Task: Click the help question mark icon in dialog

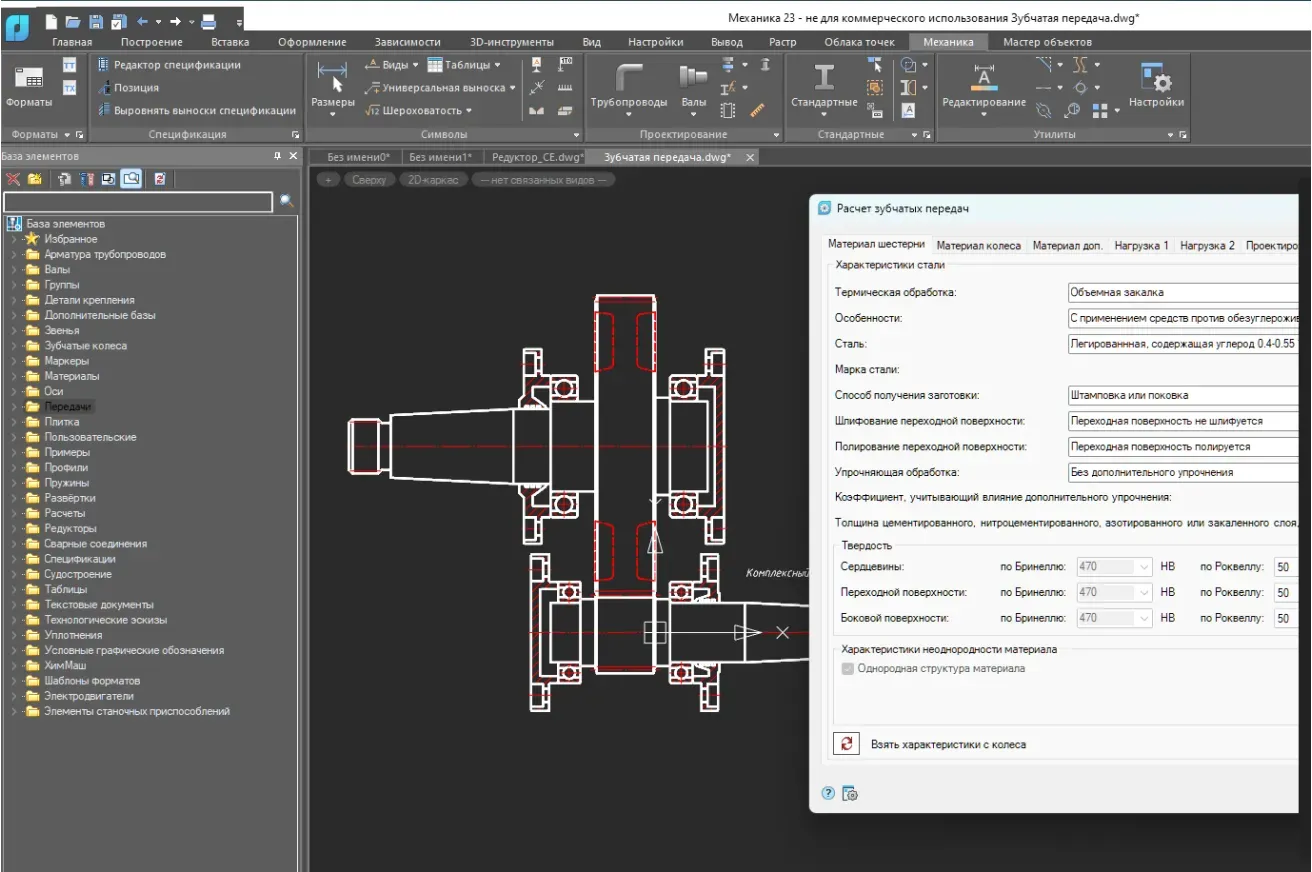Action: tap(828, 793)
